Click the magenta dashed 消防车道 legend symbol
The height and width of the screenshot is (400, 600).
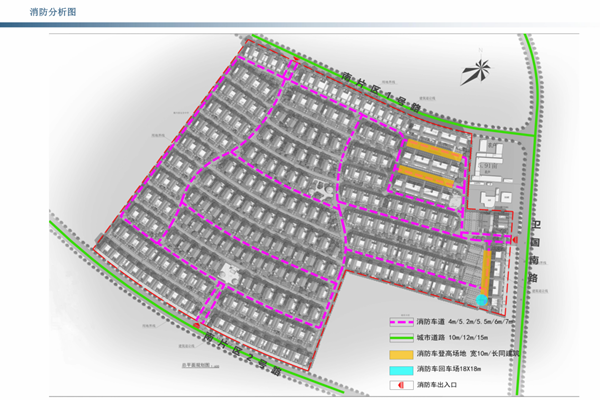[x=402, y=323]
